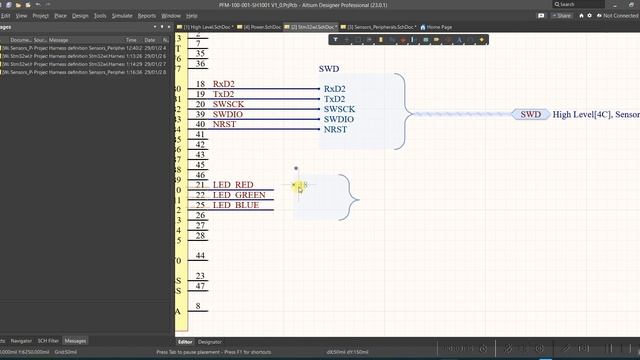Open the SCH Filter panel tab
This screenshot has height=360, width=640.
tap(48, 341)
